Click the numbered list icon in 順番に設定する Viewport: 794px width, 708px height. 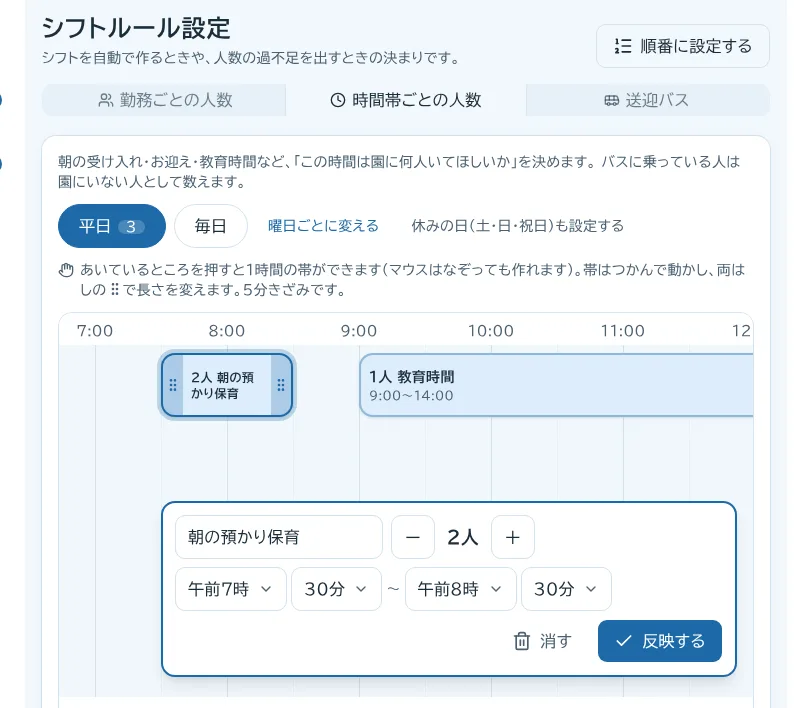[623, 46]
